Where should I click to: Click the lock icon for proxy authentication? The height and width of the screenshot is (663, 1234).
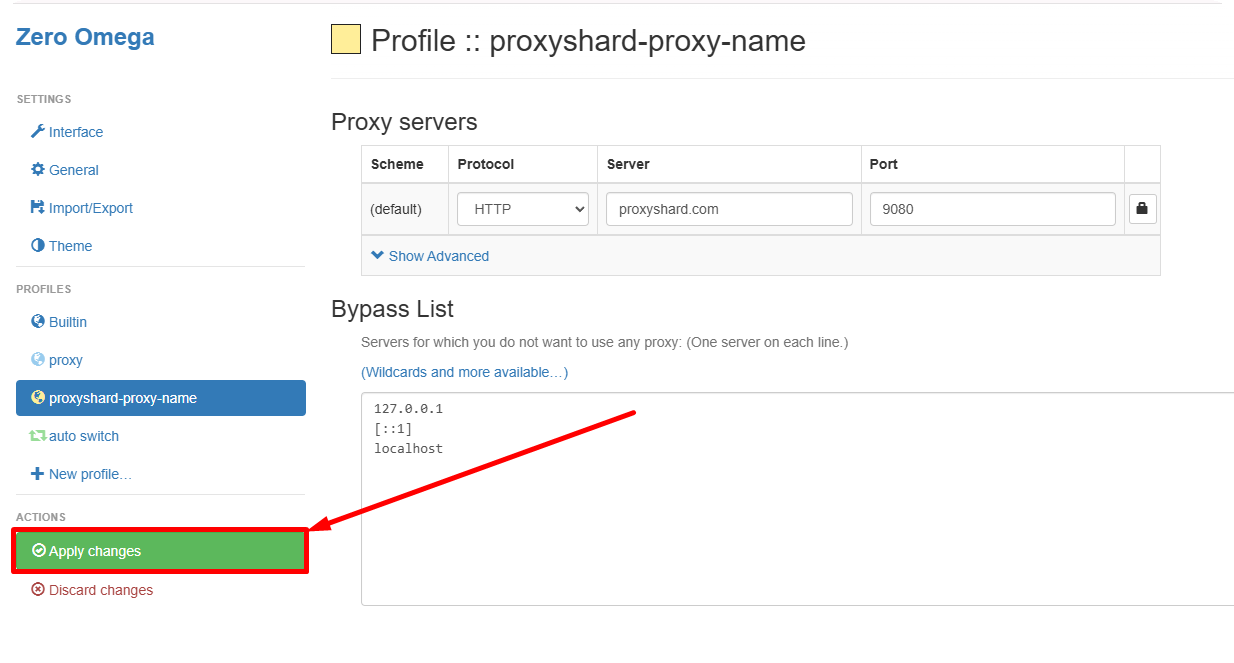(1143, 209)
